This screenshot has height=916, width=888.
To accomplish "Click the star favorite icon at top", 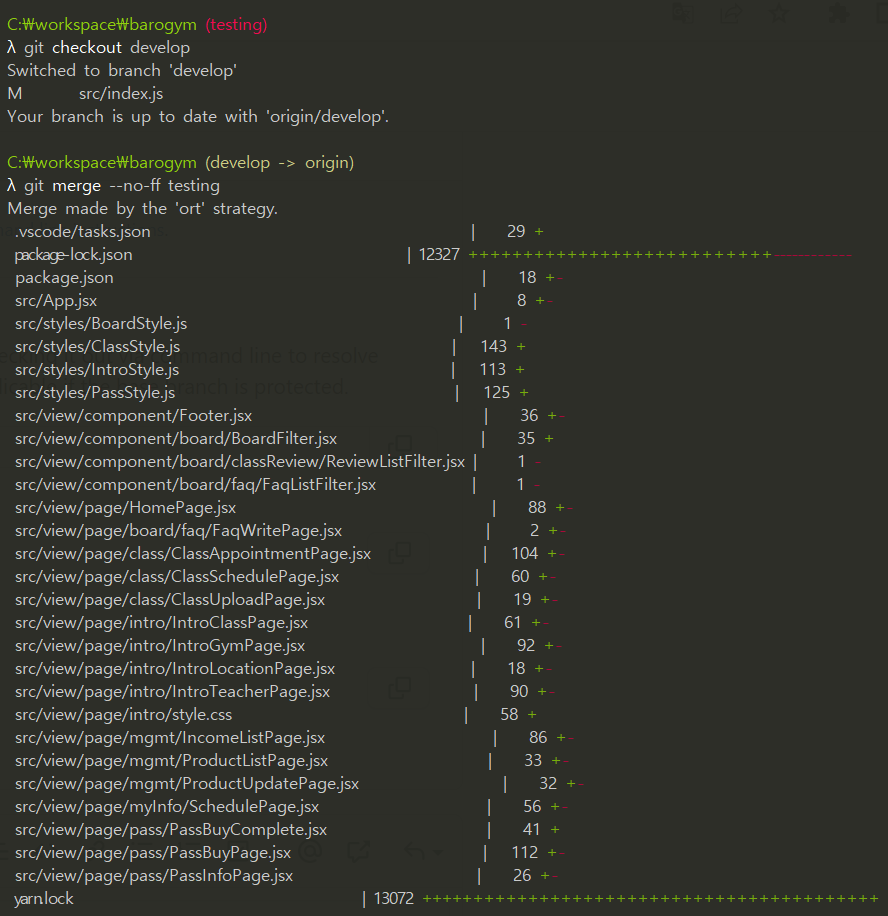I will pyautogui.click(x=780, y=13).
